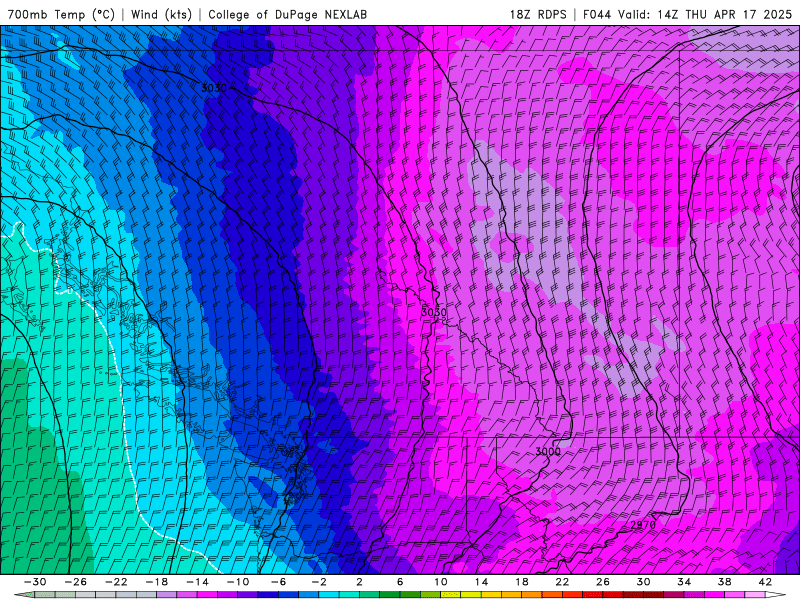Pick the bright red swatch under the 22 label
This screenshot has width=800, height=600.
(572, 595)
